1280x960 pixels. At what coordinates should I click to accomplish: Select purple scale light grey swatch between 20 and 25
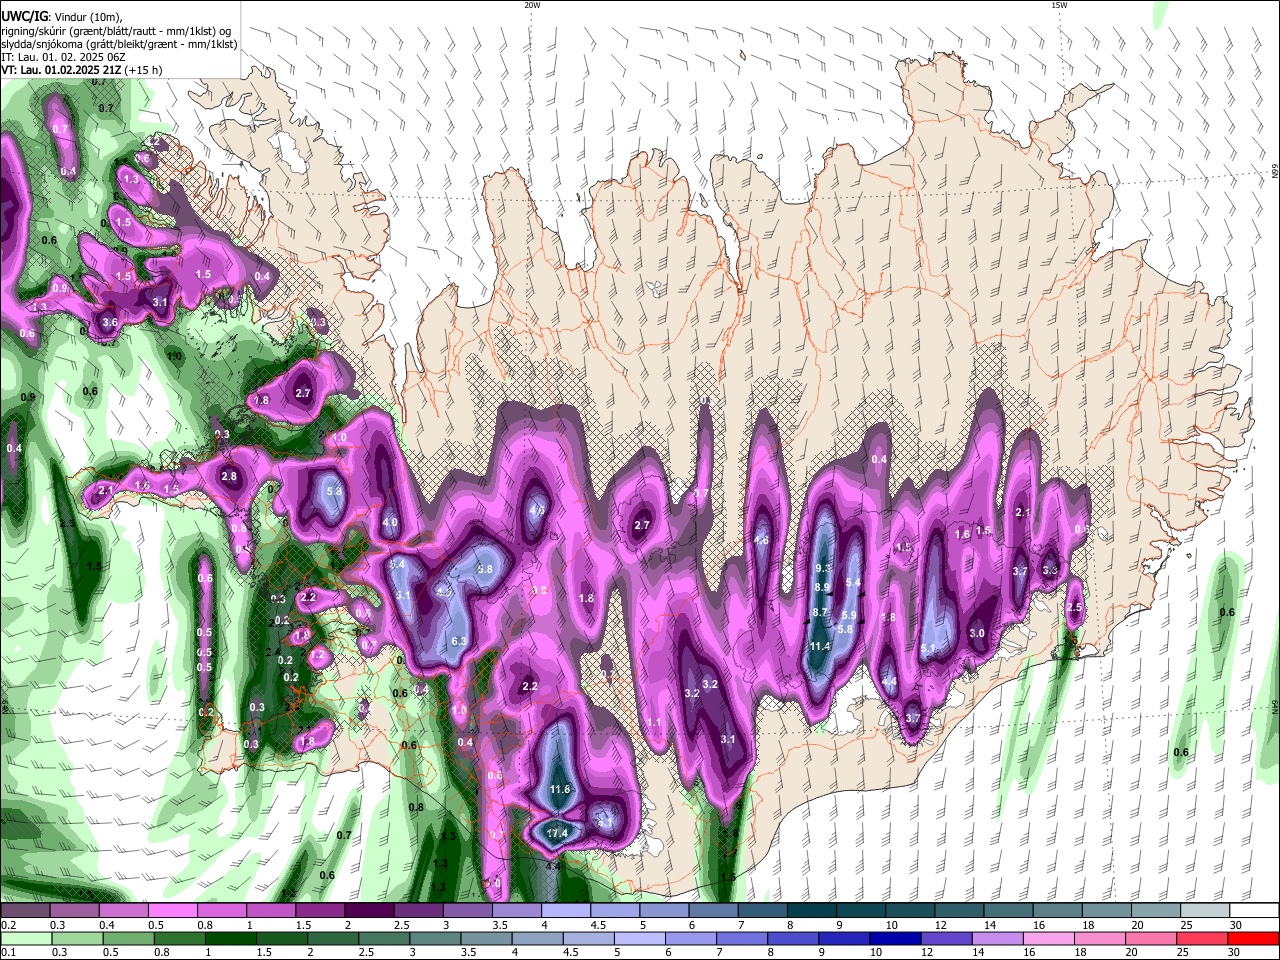(1157, 911)
